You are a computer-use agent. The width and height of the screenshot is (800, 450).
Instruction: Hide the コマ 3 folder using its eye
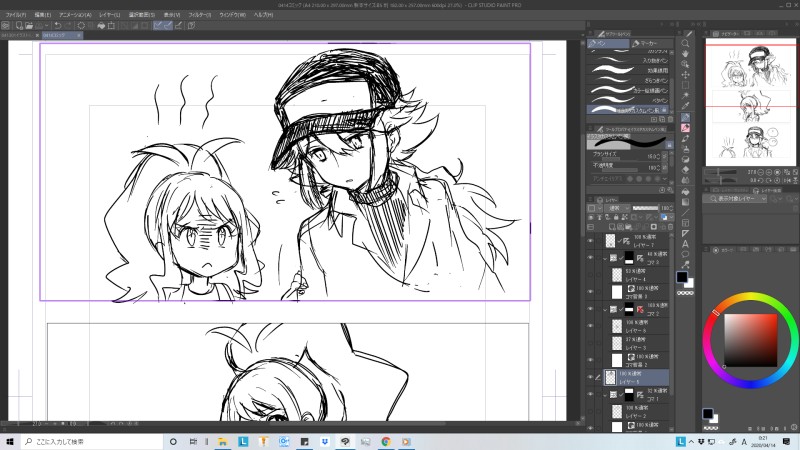pos(591,258)
